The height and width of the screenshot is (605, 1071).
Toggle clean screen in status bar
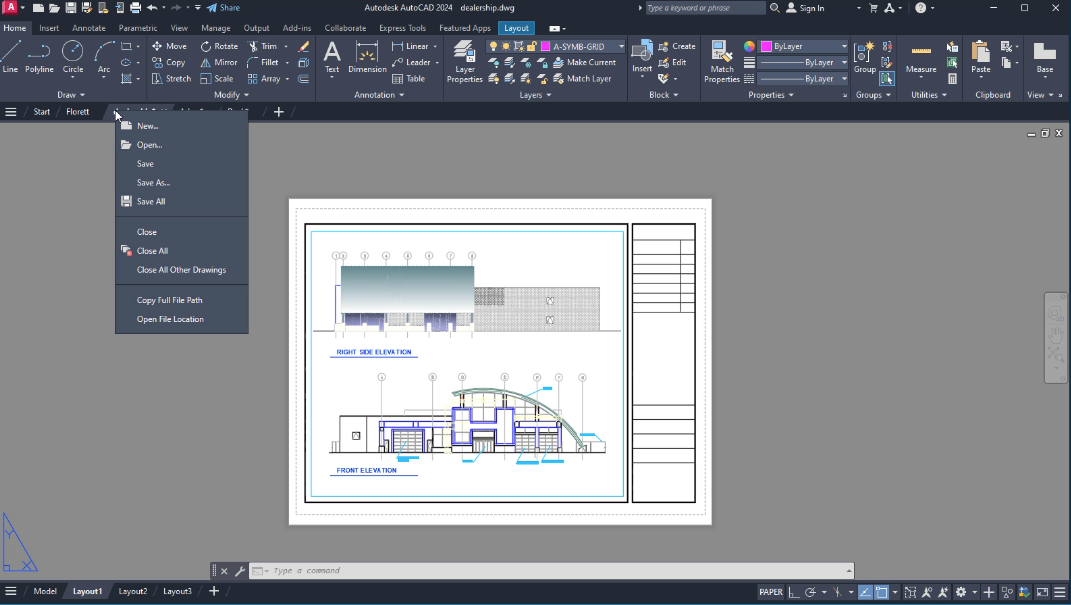click(1042, 592)
